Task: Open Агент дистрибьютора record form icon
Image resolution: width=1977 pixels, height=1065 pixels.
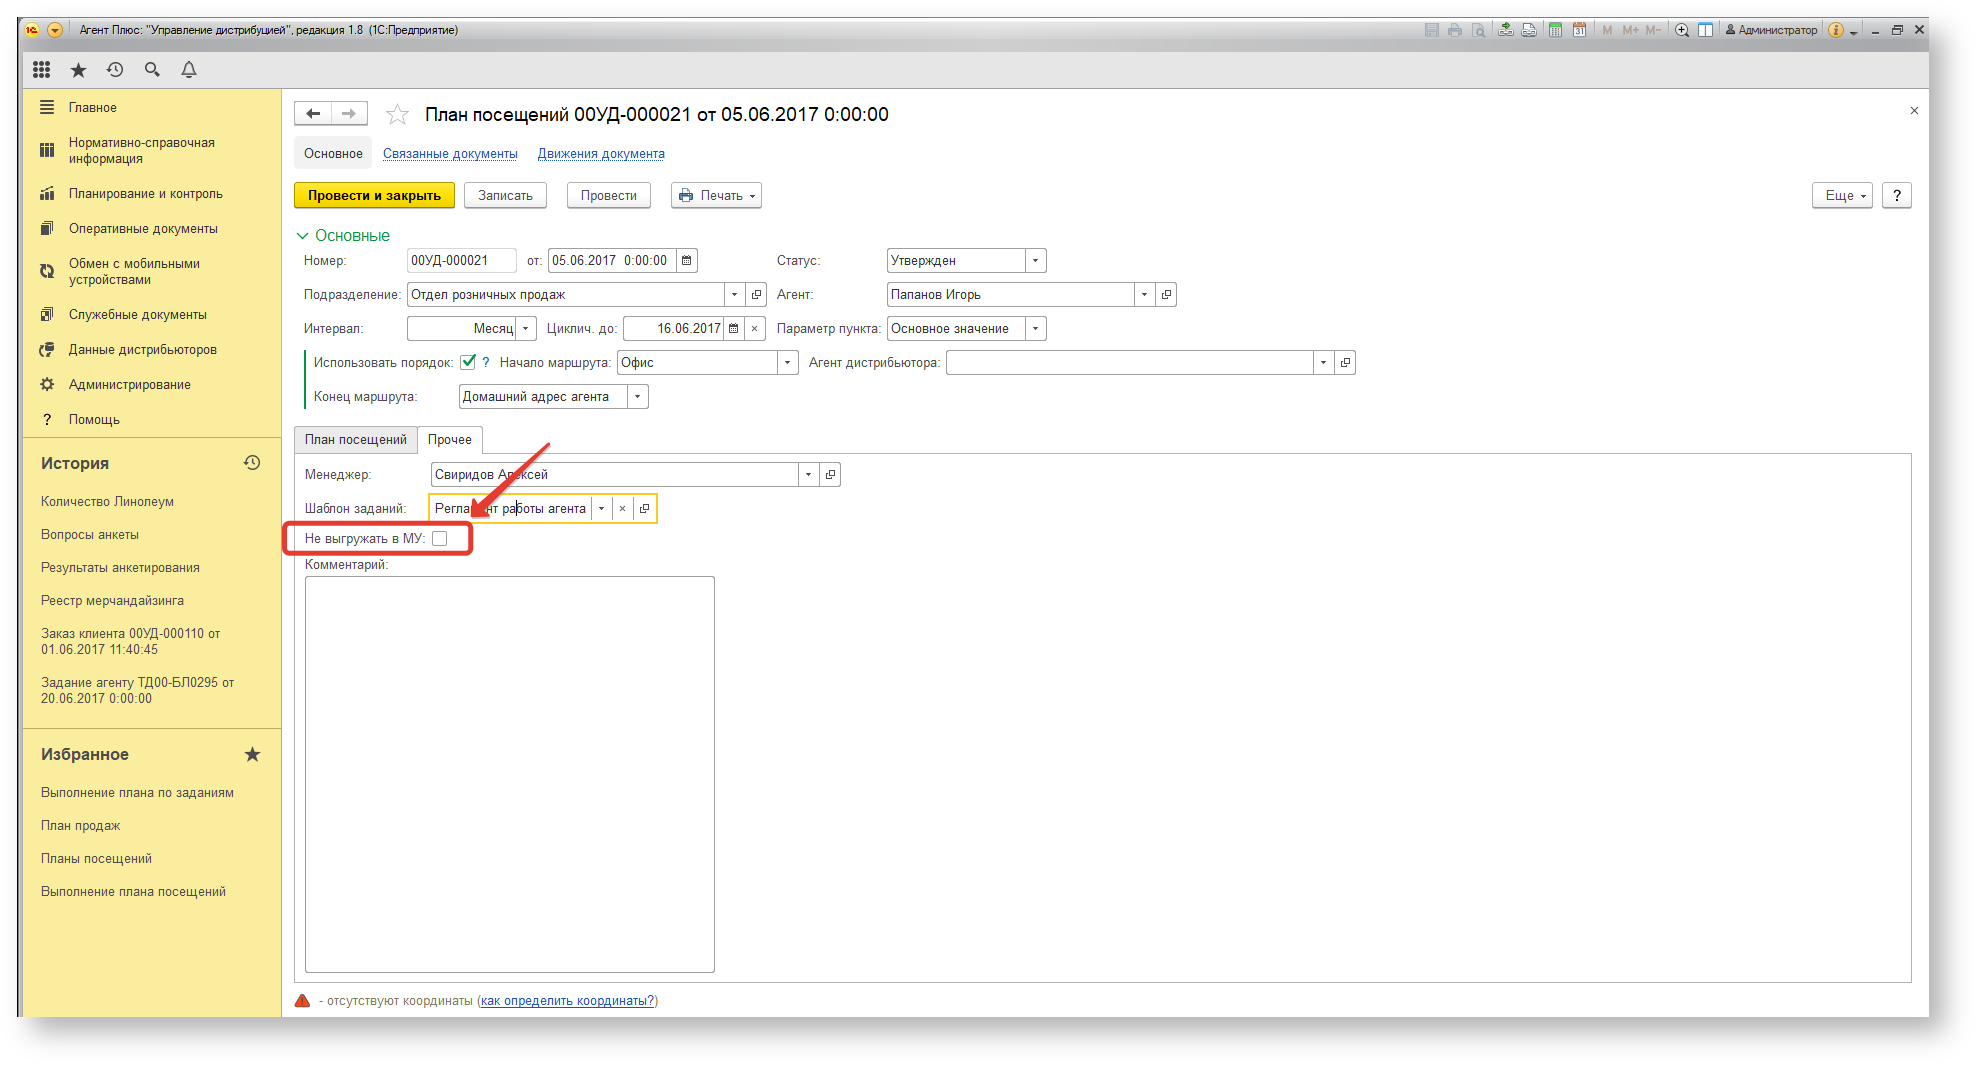Action: point(1345,363)
